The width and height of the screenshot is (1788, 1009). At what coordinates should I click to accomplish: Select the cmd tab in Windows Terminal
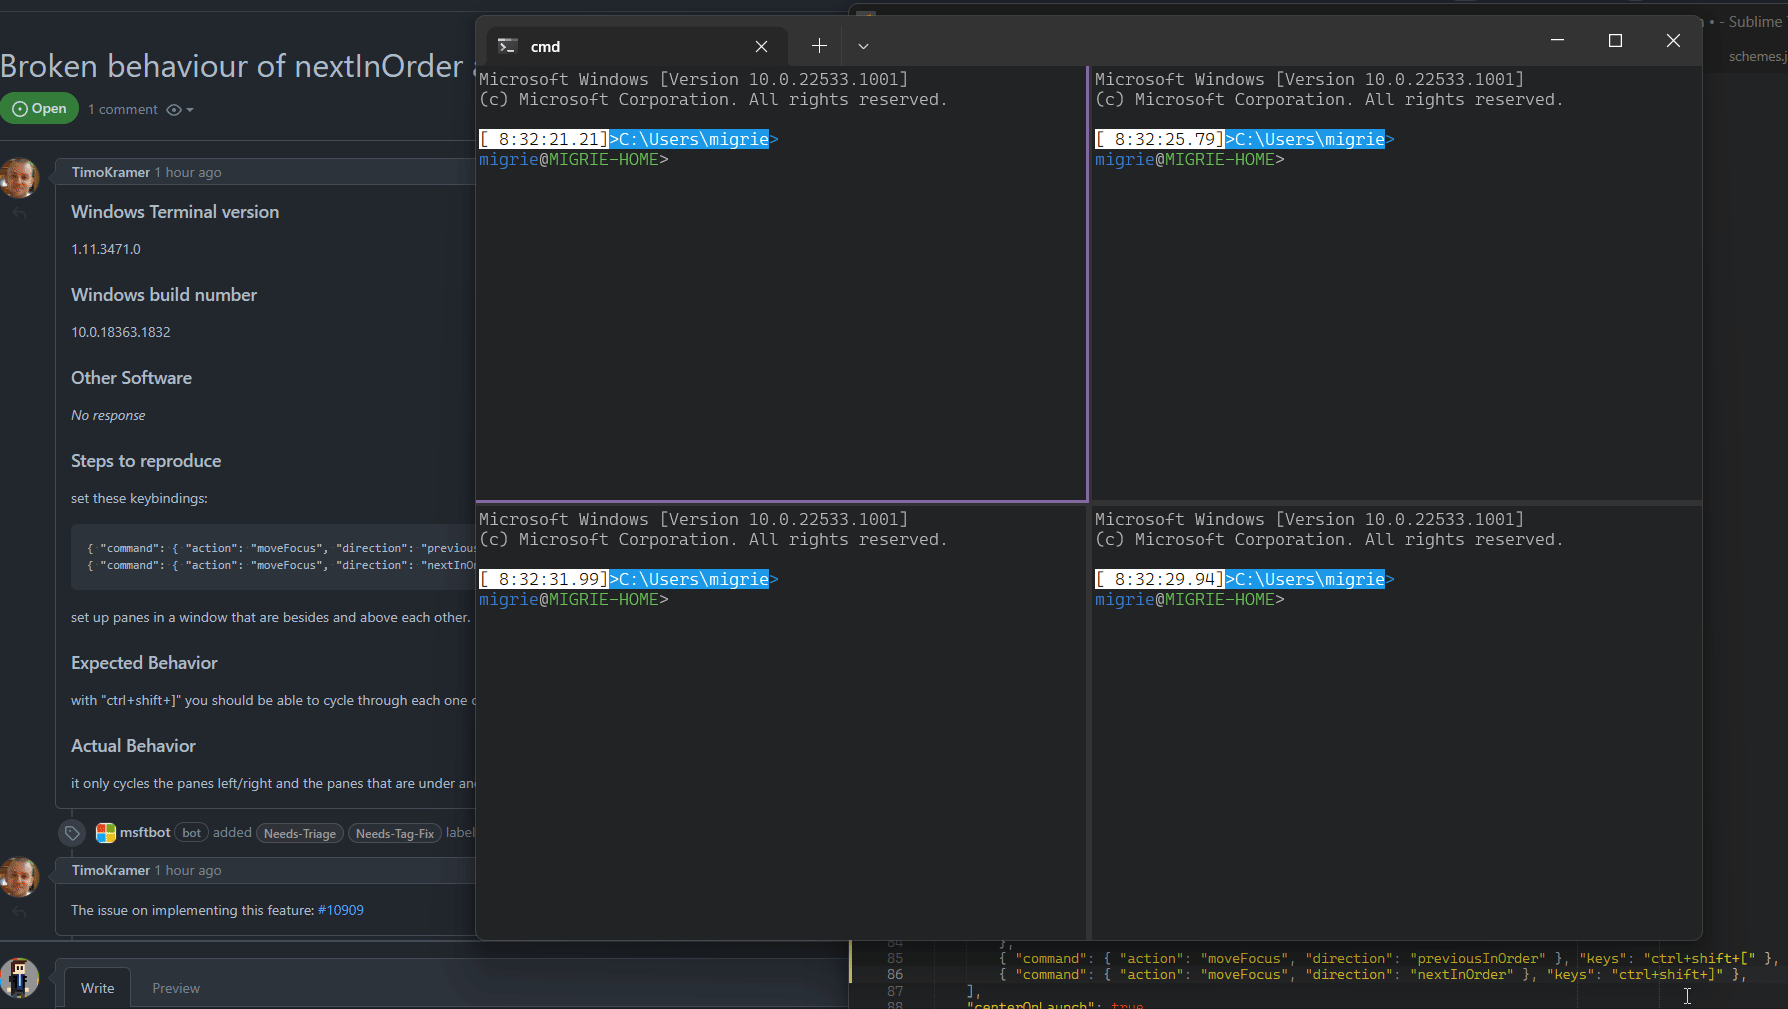coord(637,46)
